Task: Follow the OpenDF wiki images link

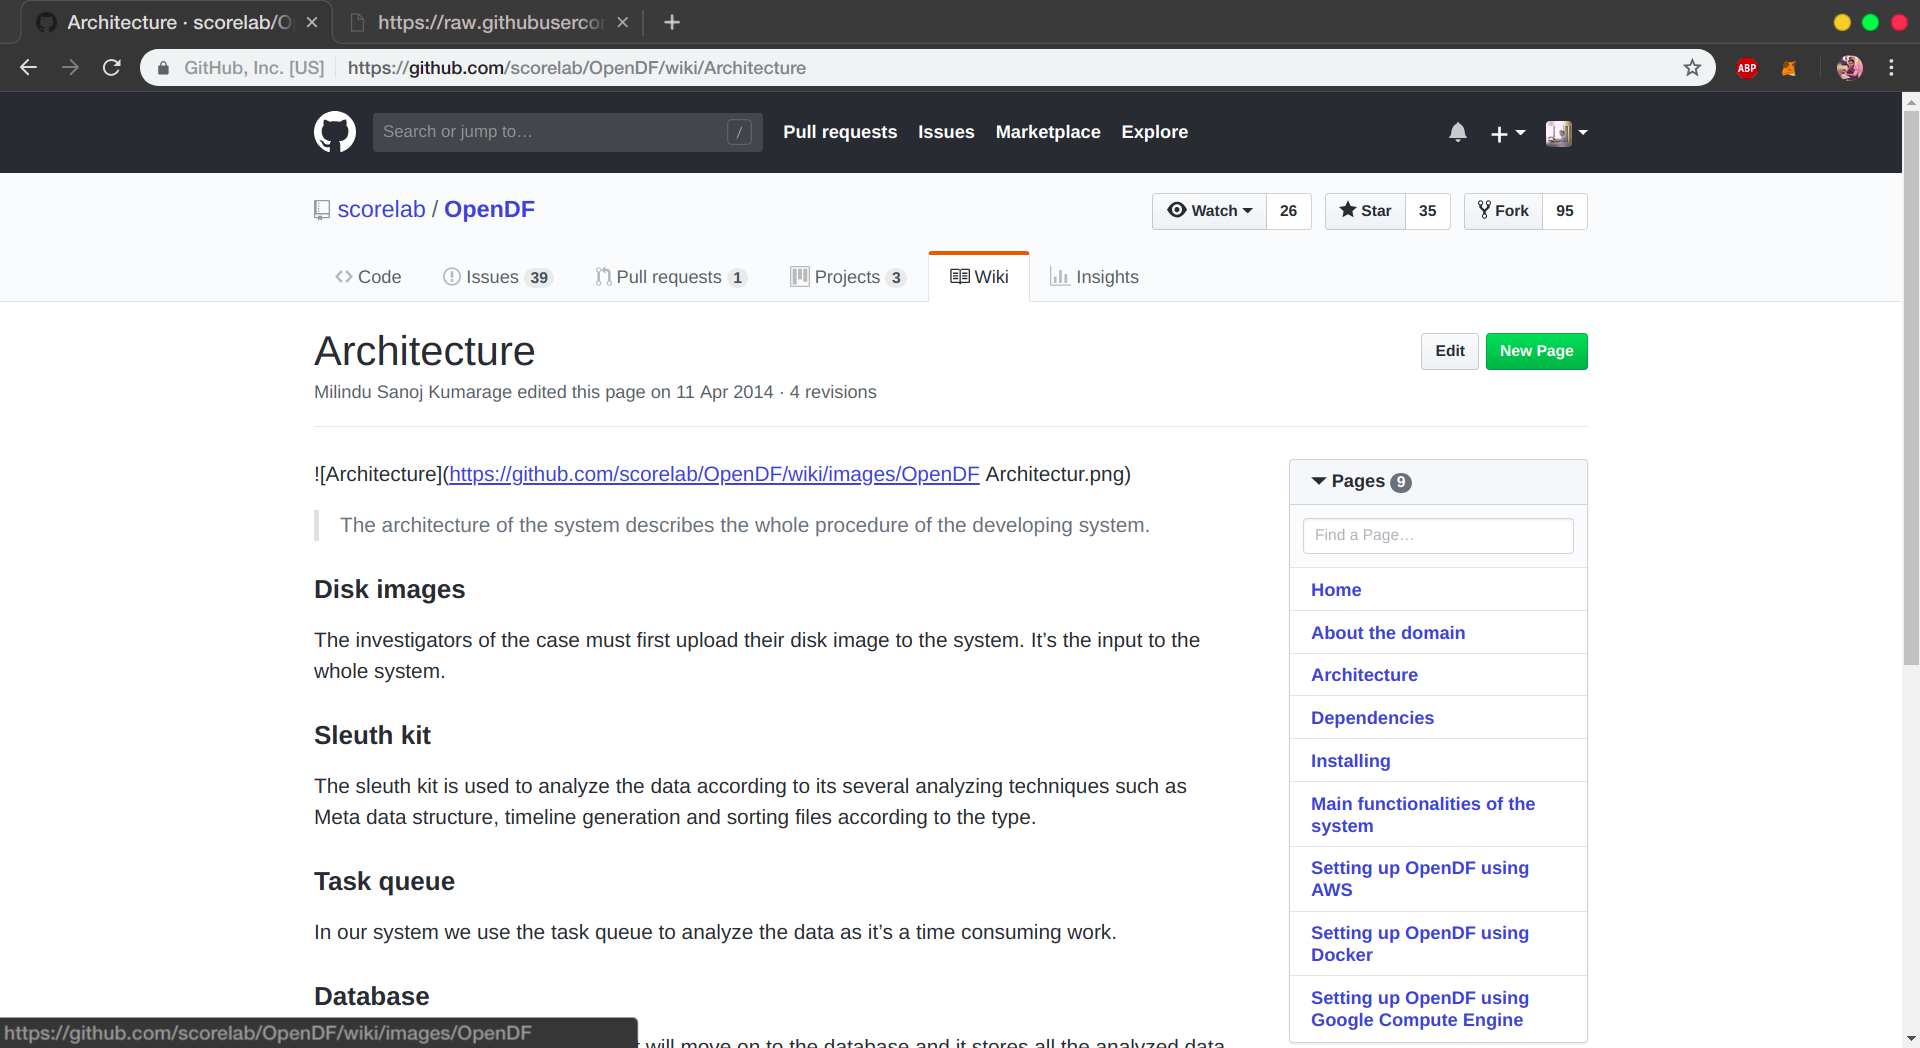Action: (714, 474)
